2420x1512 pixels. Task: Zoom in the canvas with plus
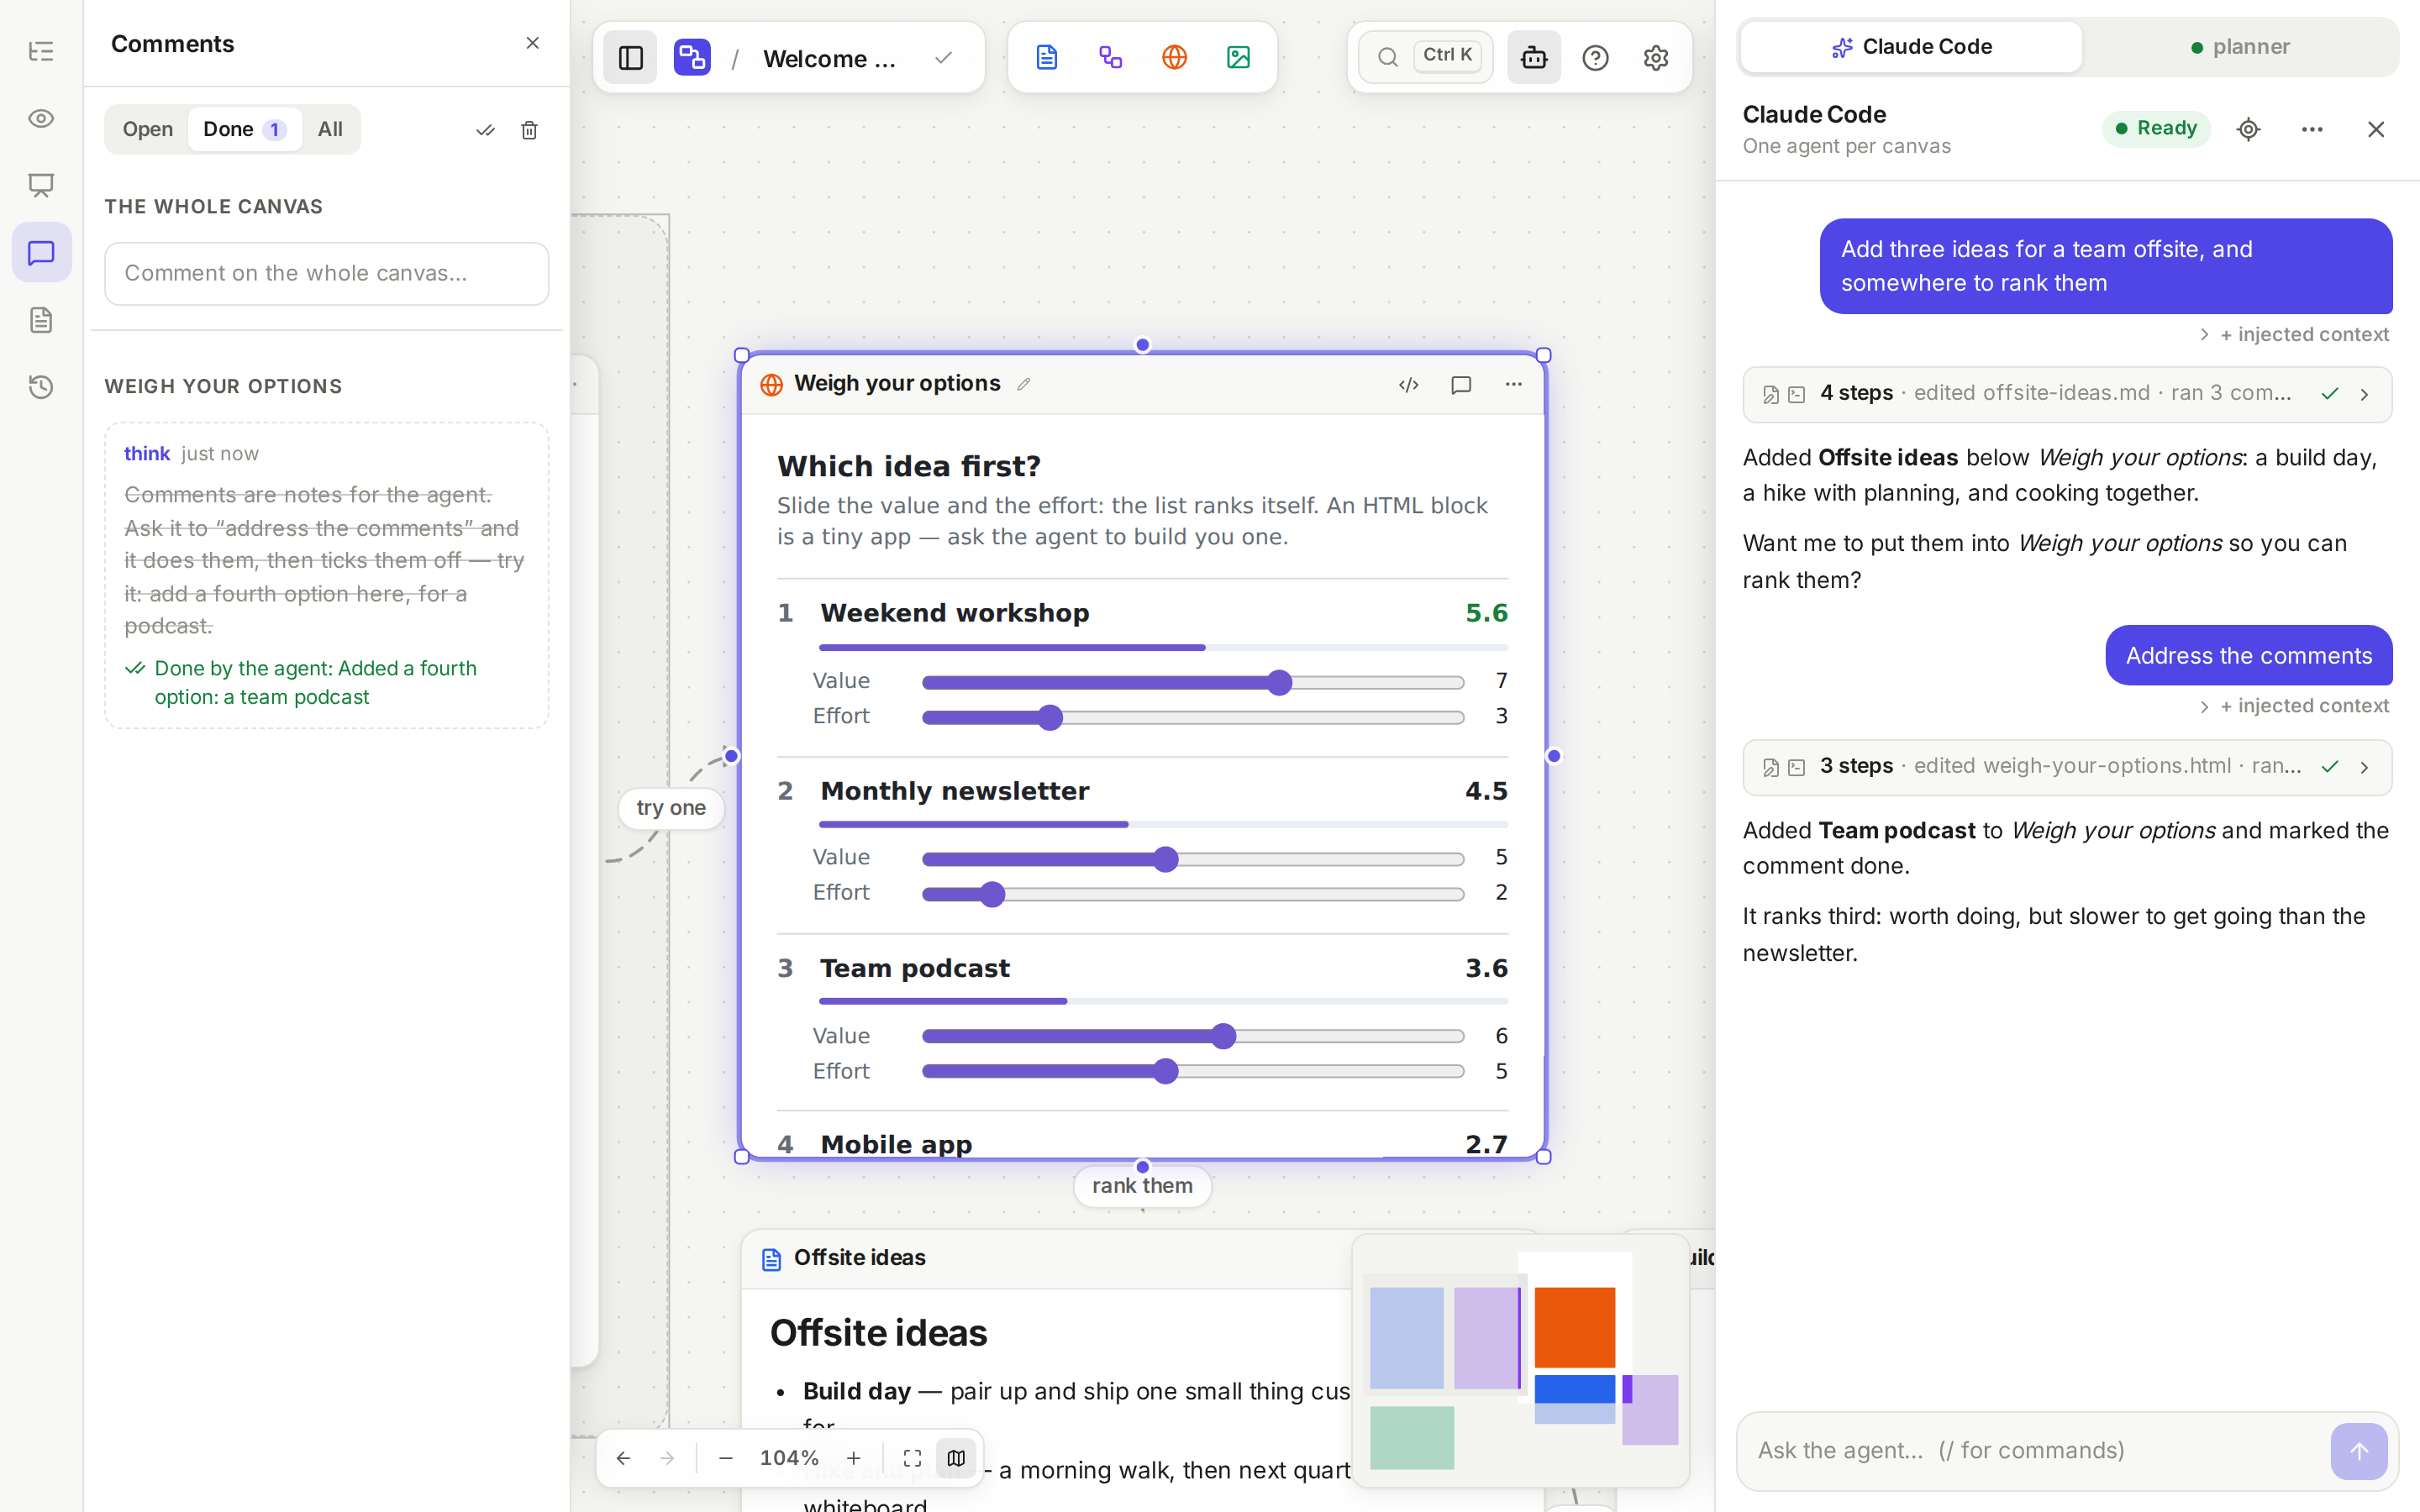[853, 1458]
